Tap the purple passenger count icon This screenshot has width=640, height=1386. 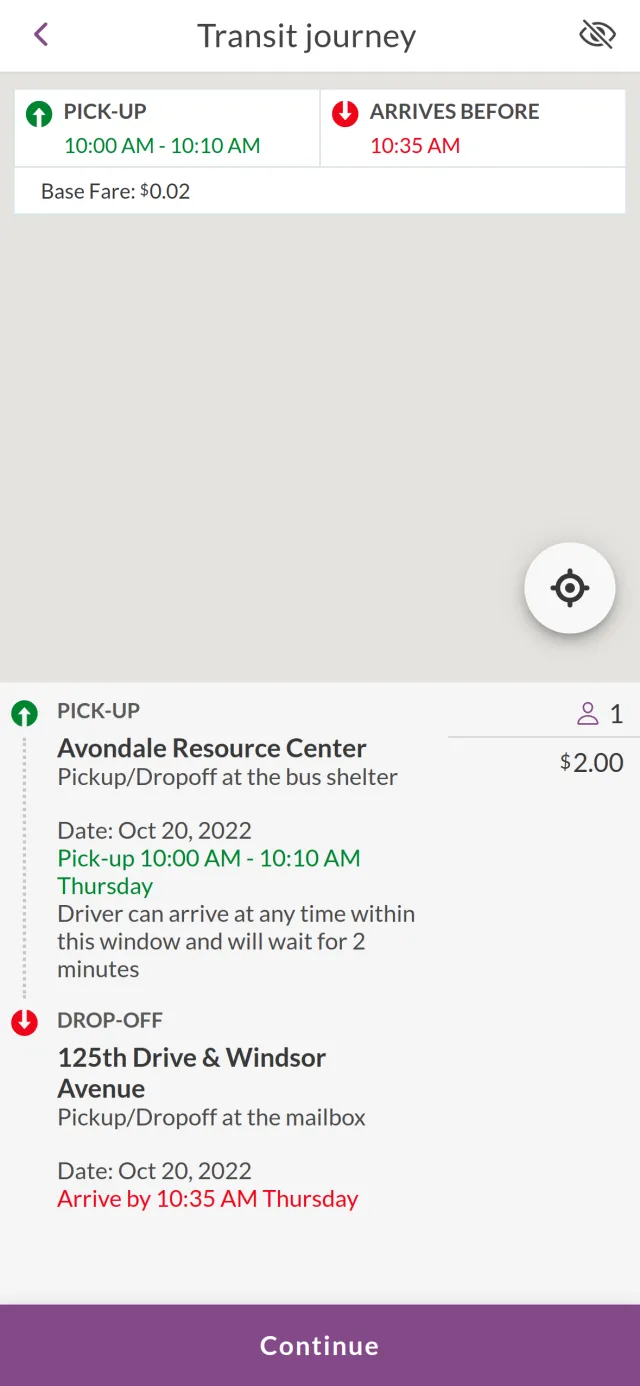pos(588,714)
